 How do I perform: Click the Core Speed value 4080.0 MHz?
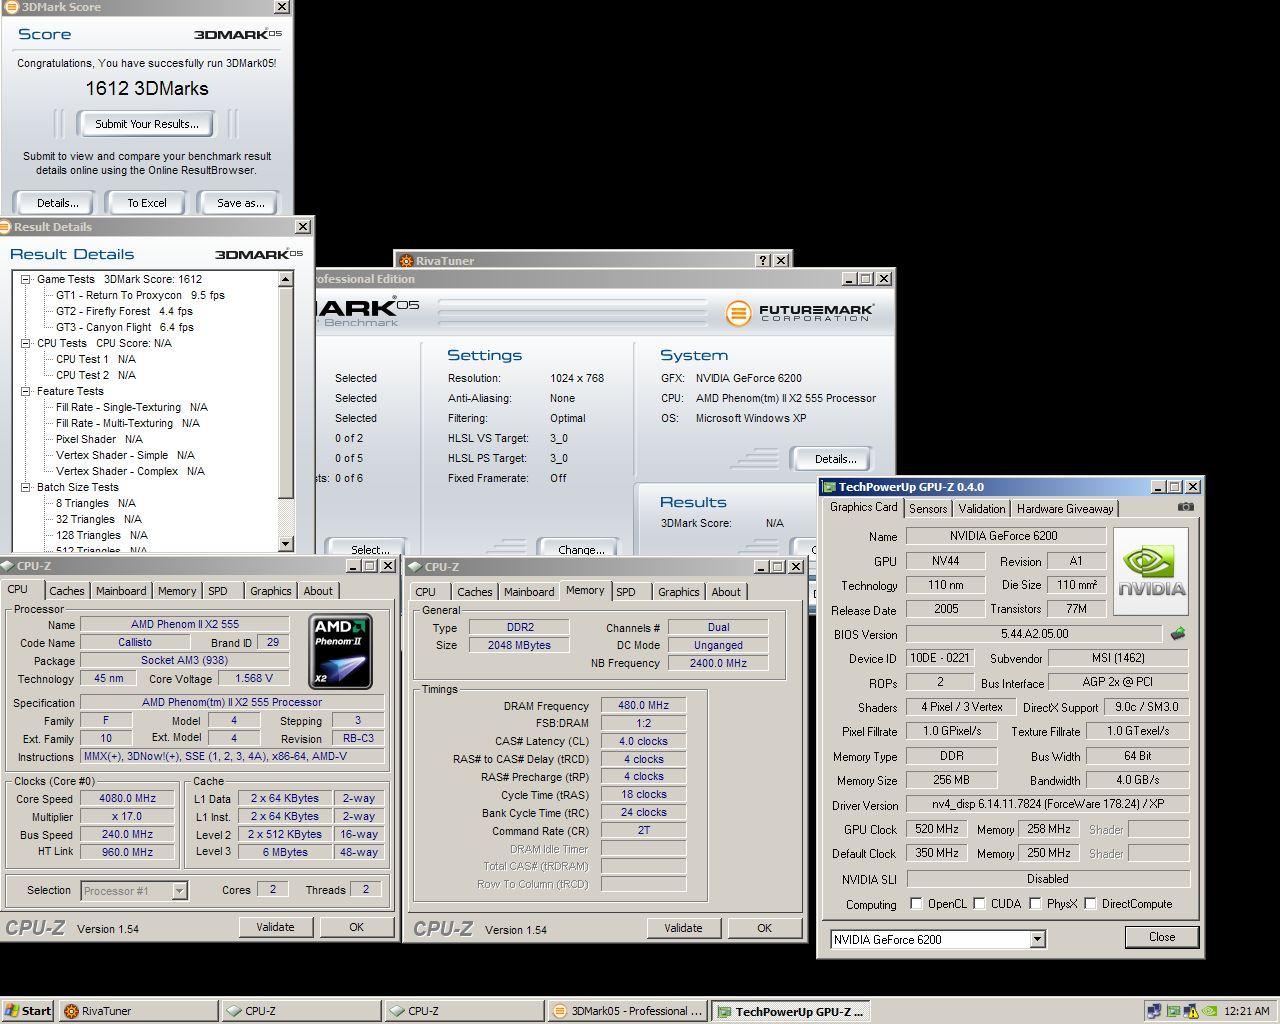(127, 798)
